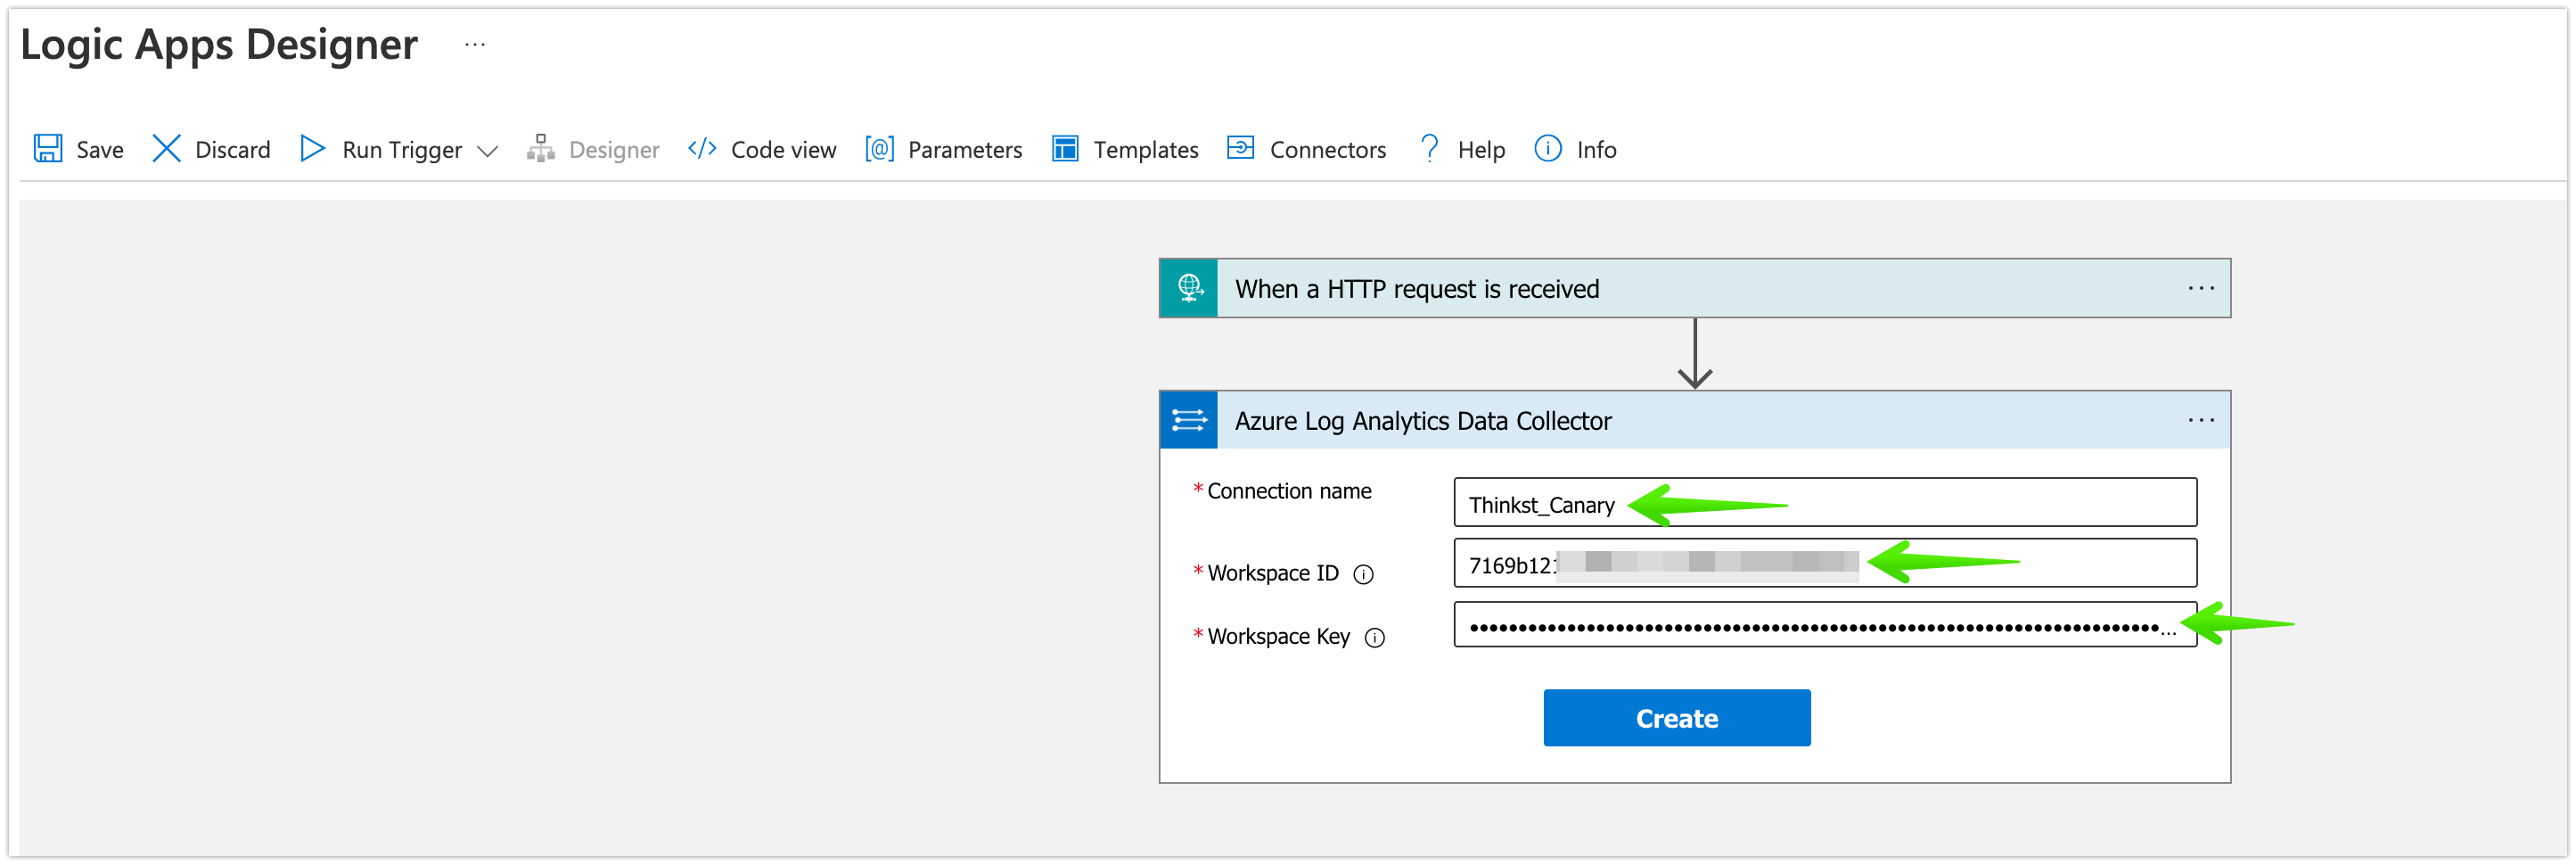Click into the Workspace Key field

(x=1825, y=626)
